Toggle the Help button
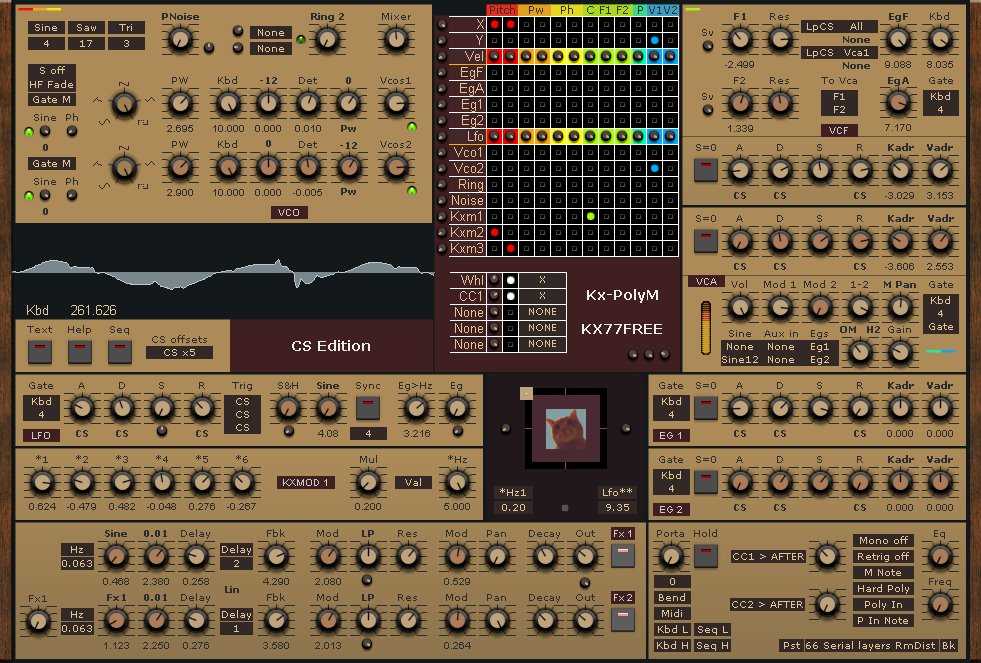Viewport: 981px width, 663px height. click(x=79, y=351)
